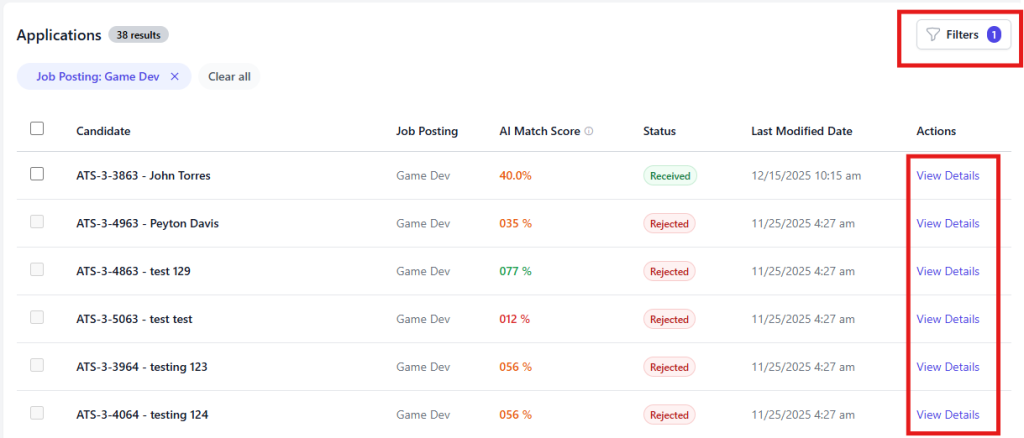The height and width of the screenshot is (438, 1024).
Task: Remove the Job Posting: Game Dev filter chip
Action: tap(174, 76)
